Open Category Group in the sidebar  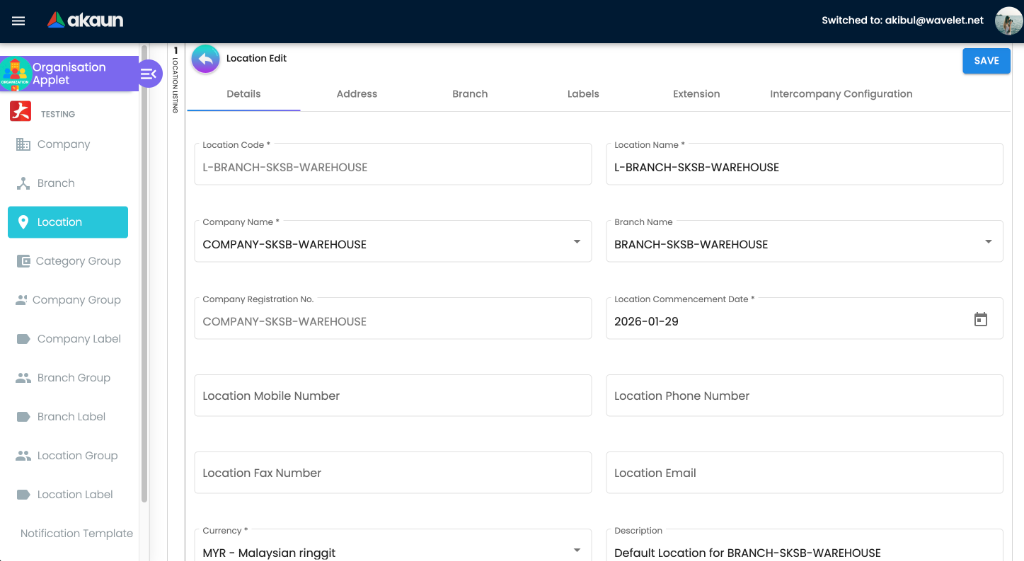(x=68, y=261)
